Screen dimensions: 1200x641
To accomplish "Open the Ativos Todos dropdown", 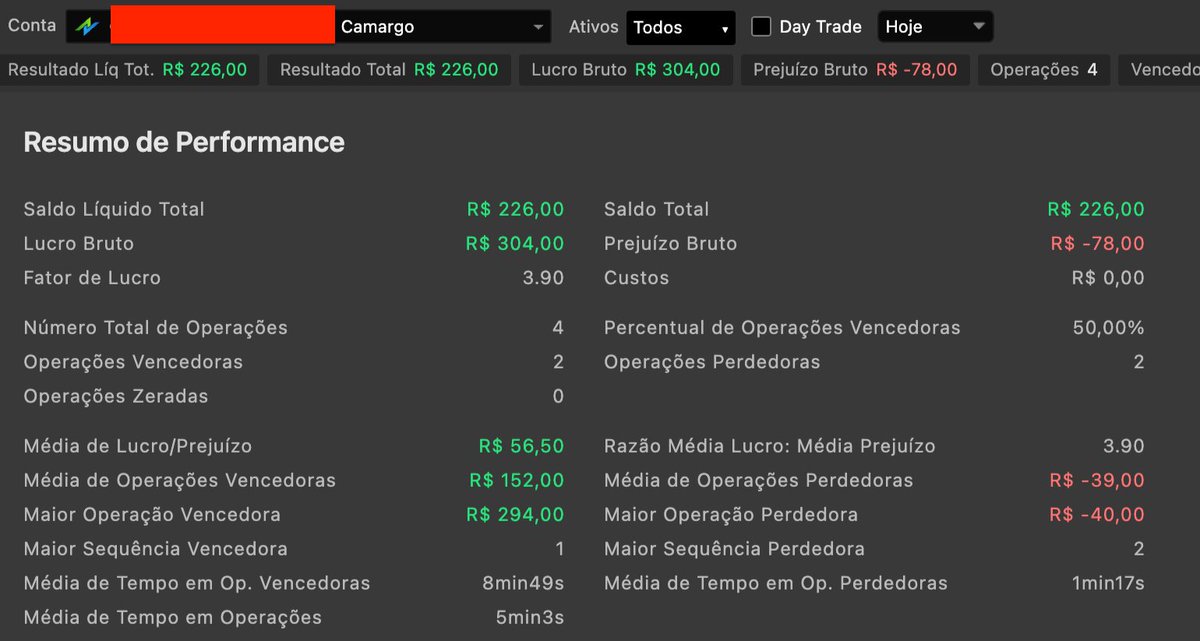I will tap(681, 27).
